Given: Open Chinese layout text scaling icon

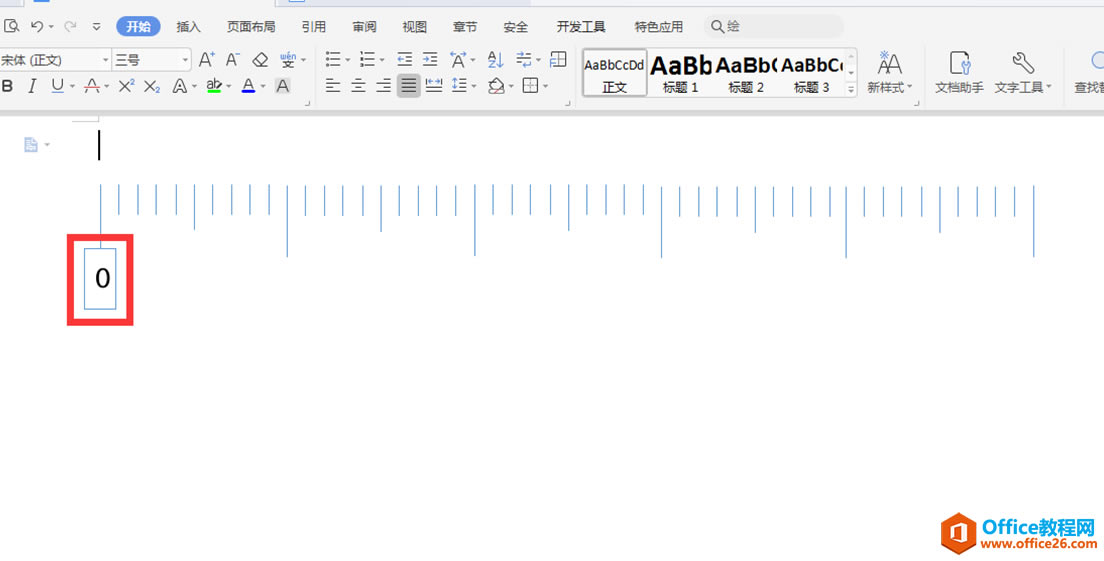Looking at the screenshot, I should 458,59.
